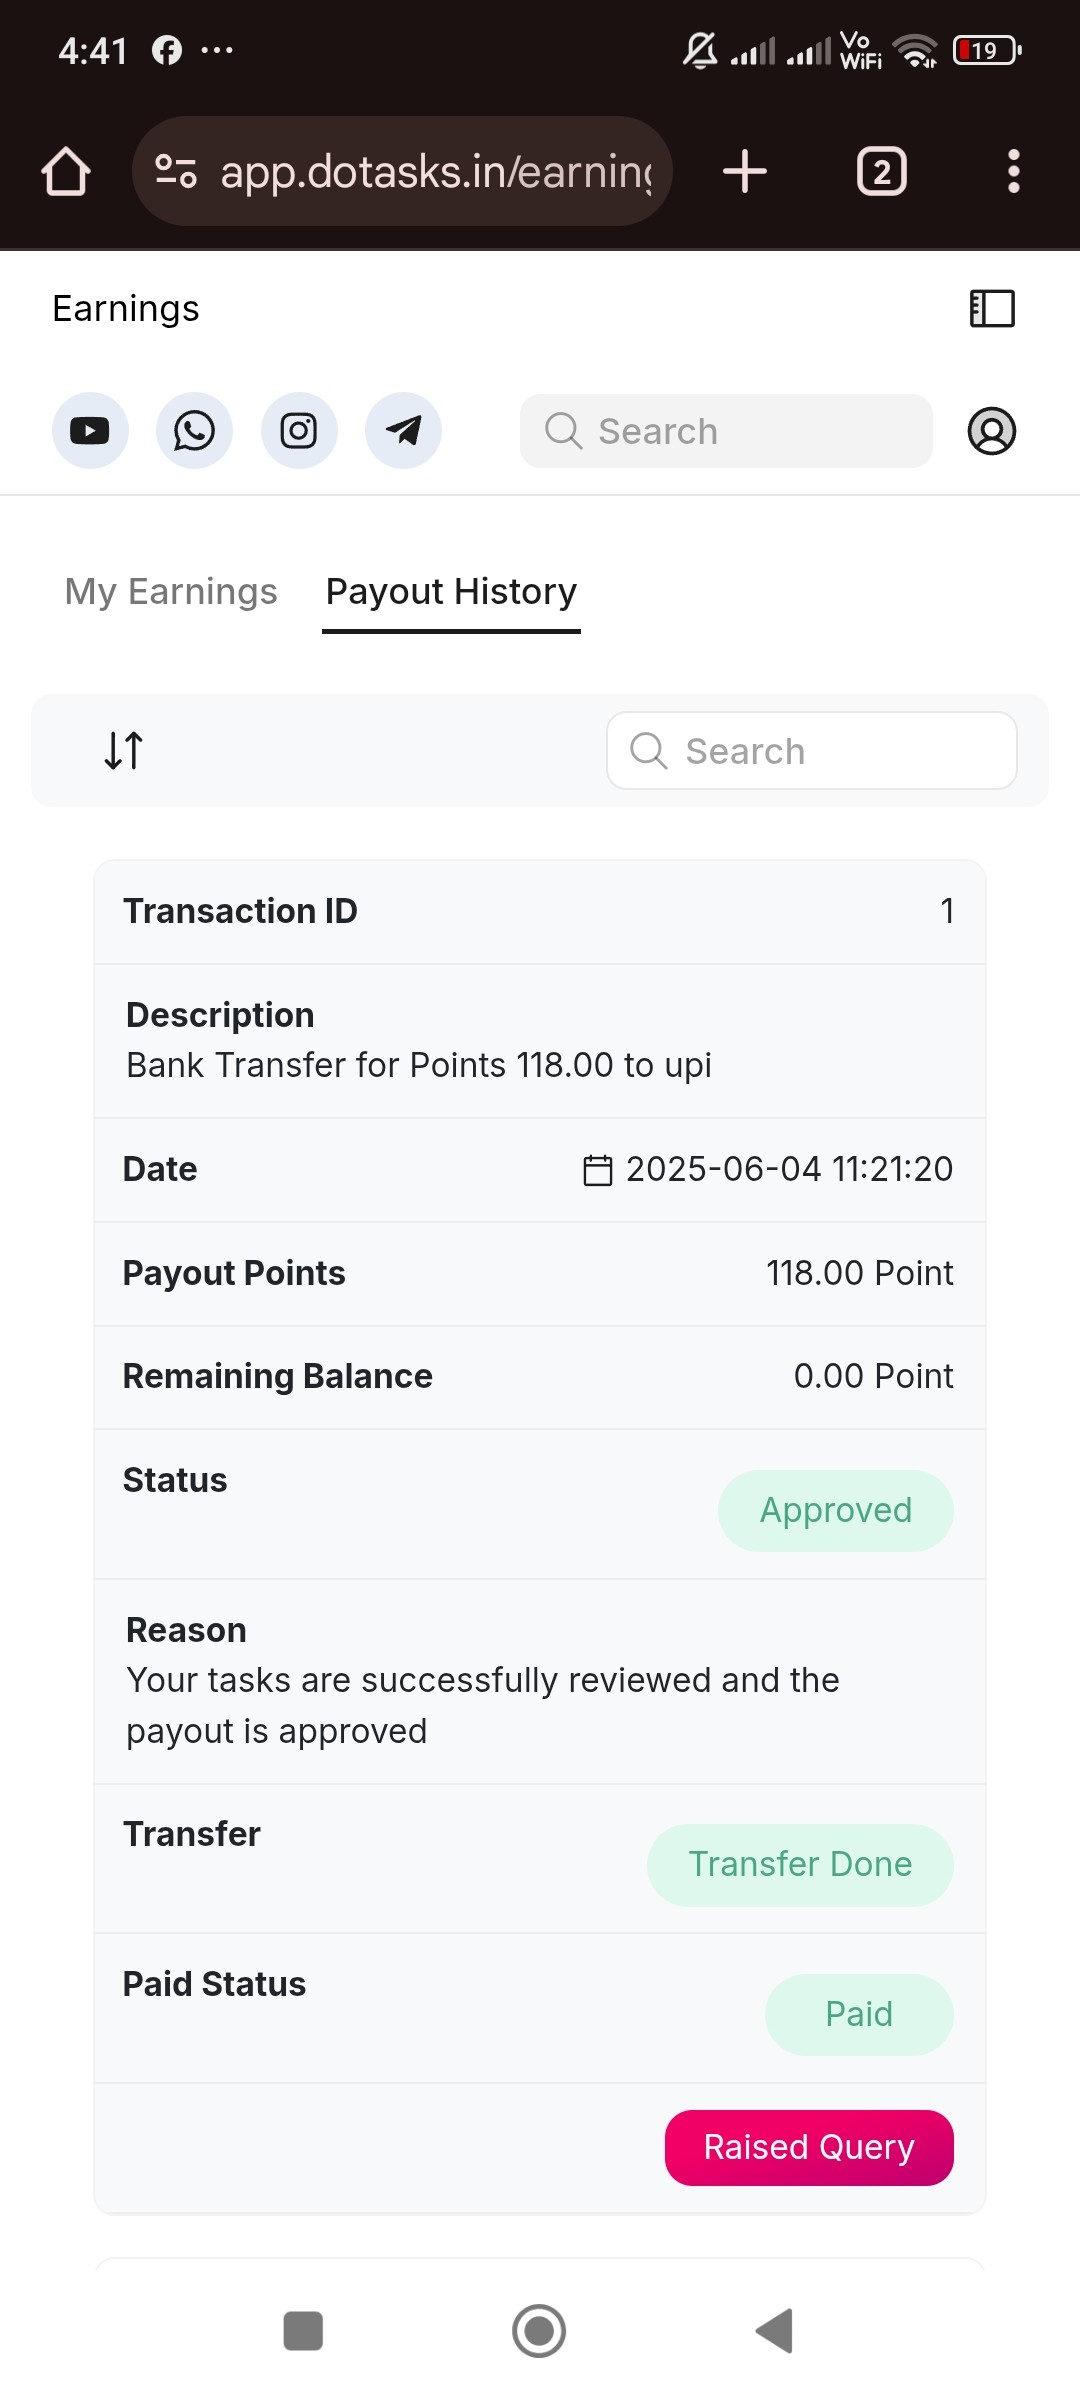The width and height of the screenshot is (1080, 2400).
Task: Open the Instagram icon link
Action: [299, 431]
